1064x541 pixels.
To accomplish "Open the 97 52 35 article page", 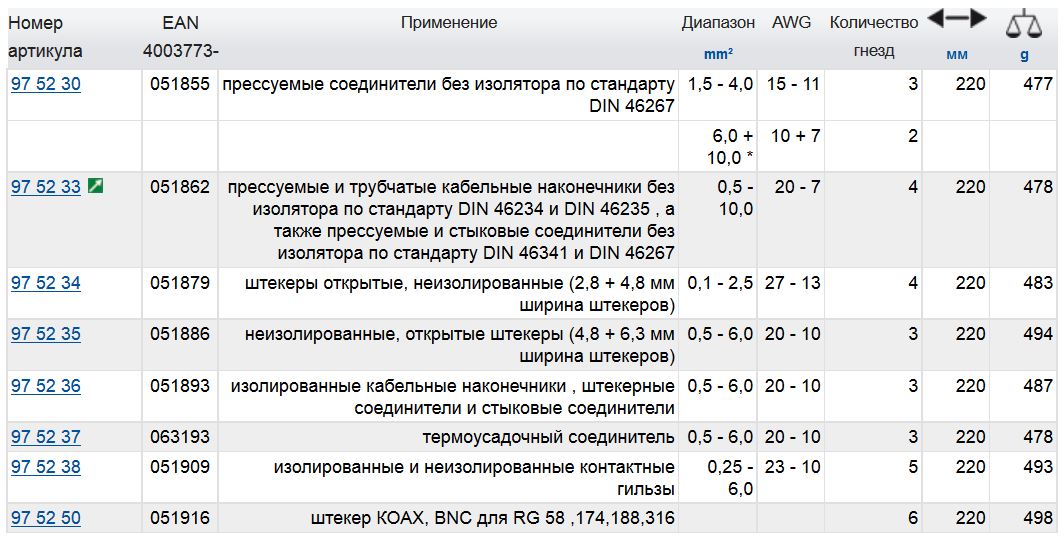I will tap(46, 334).
